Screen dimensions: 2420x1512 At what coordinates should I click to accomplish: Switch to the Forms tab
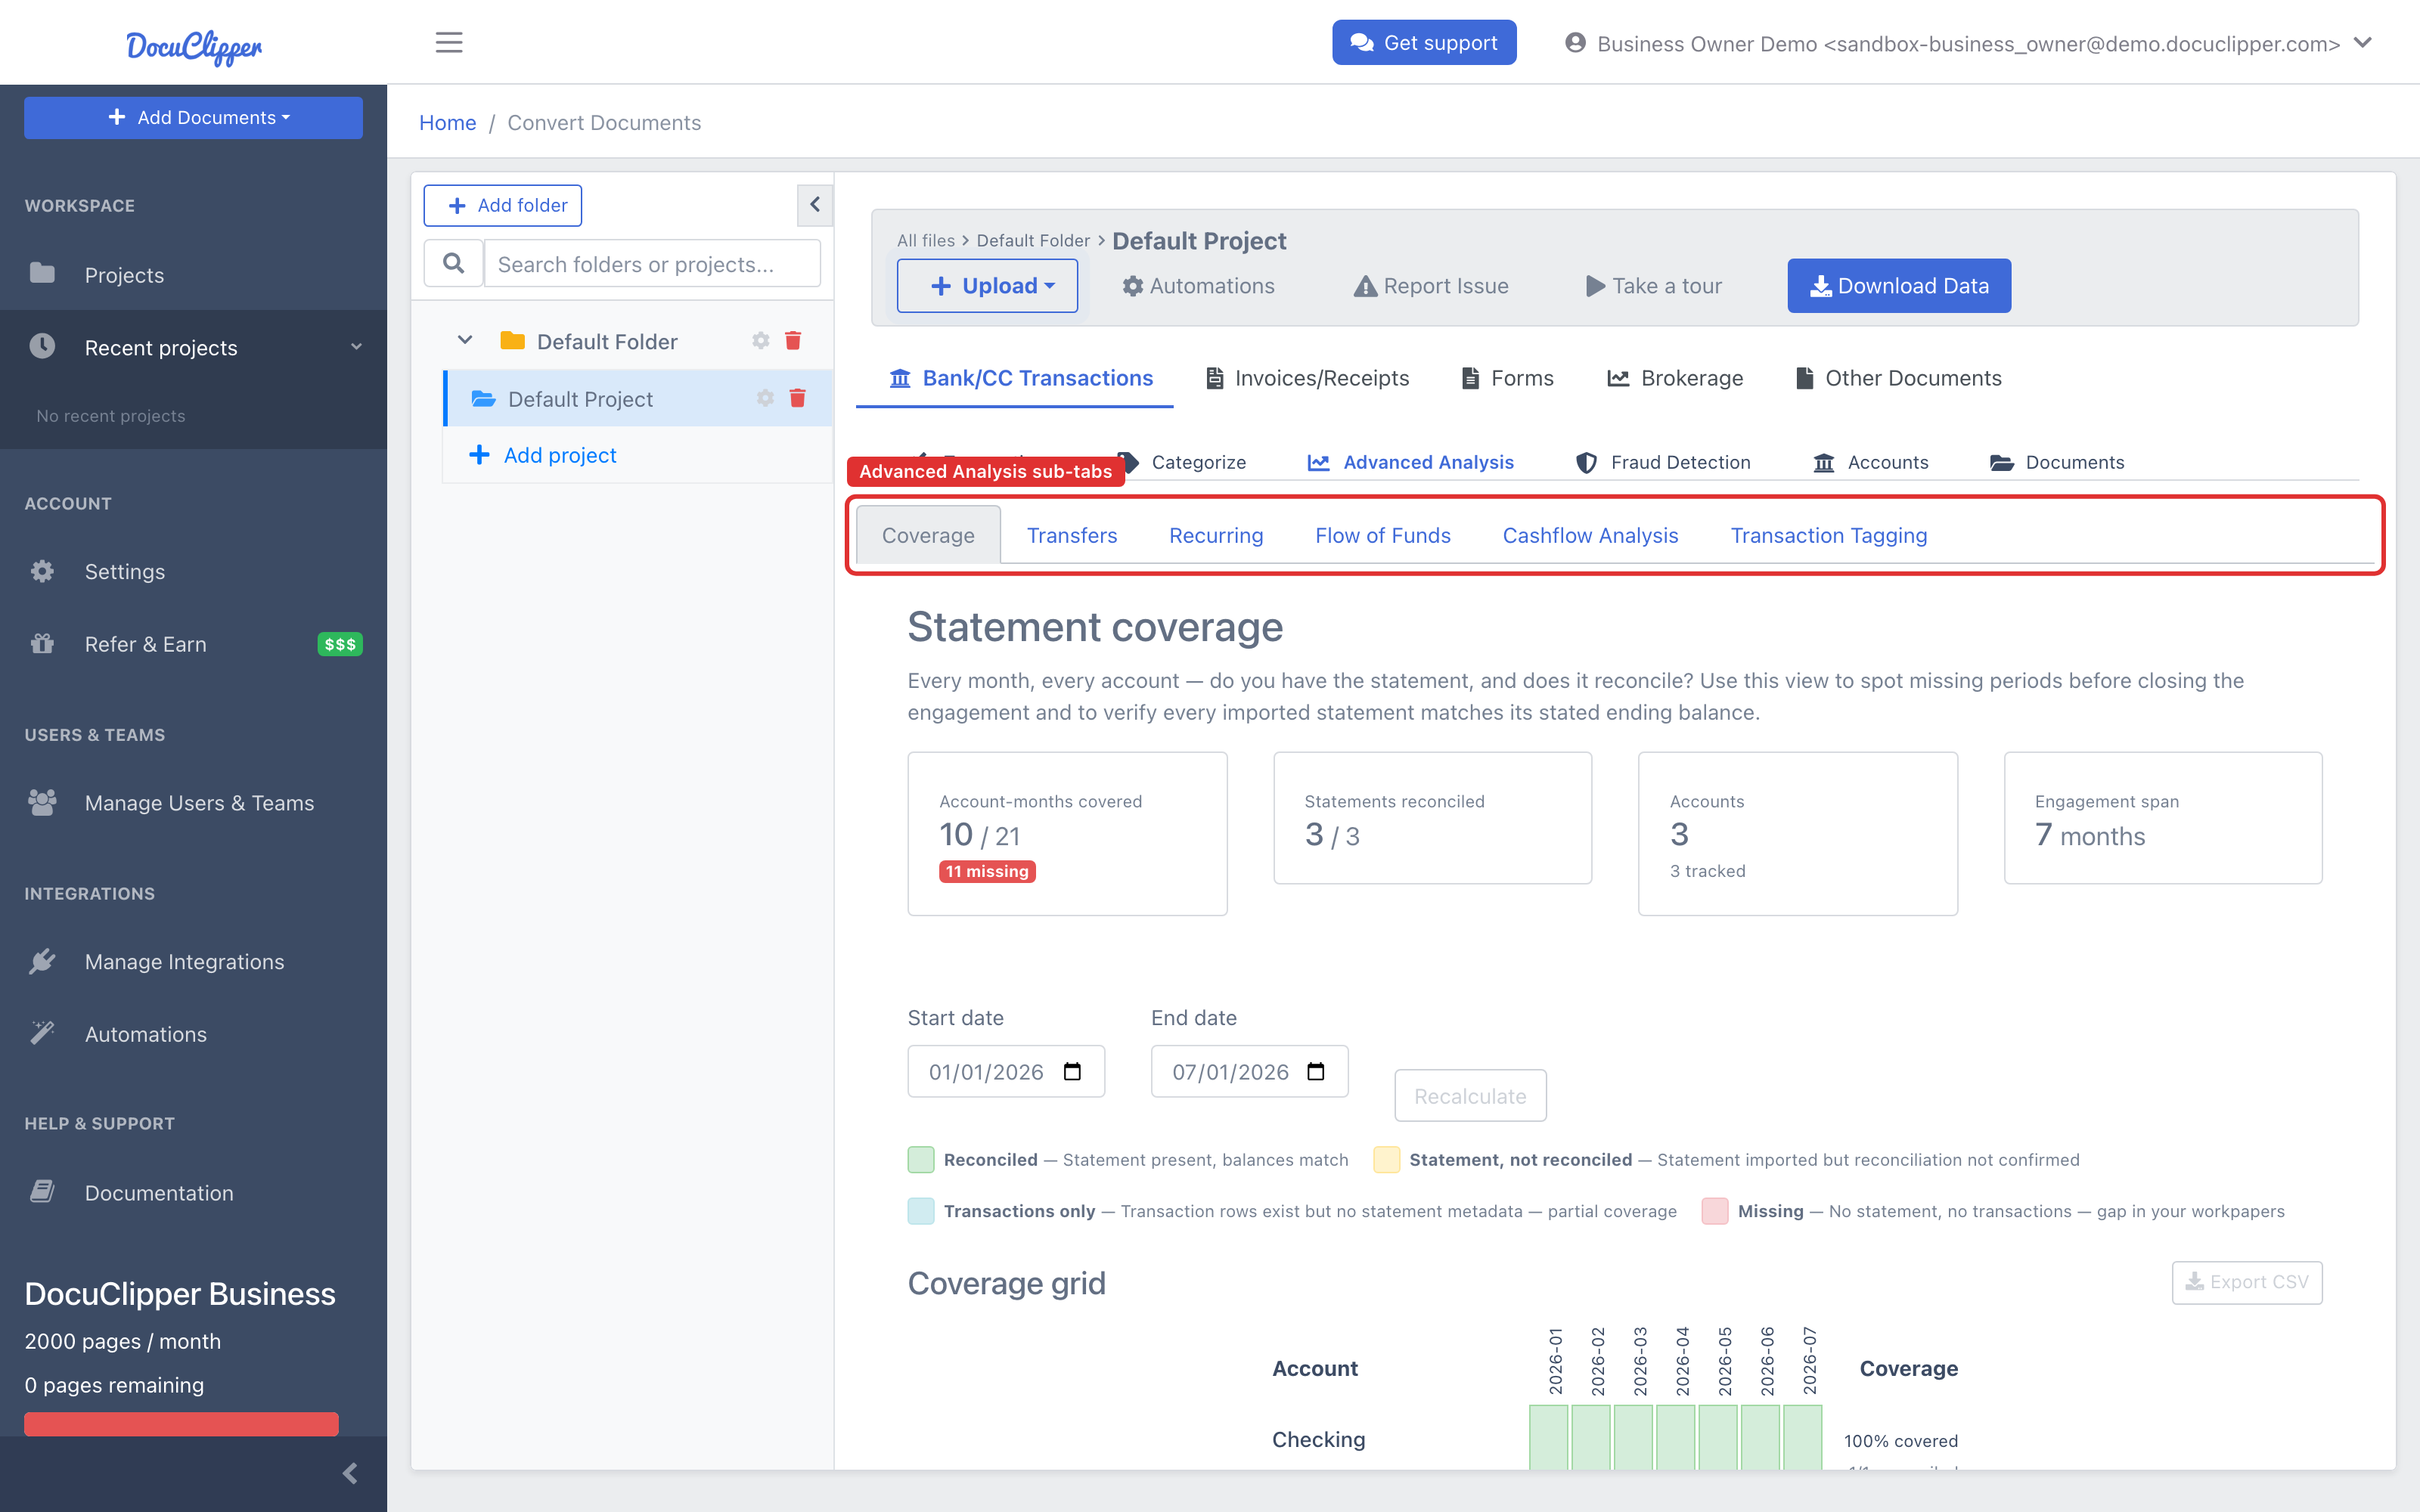pyautogui.click(x=1507, y=377)
